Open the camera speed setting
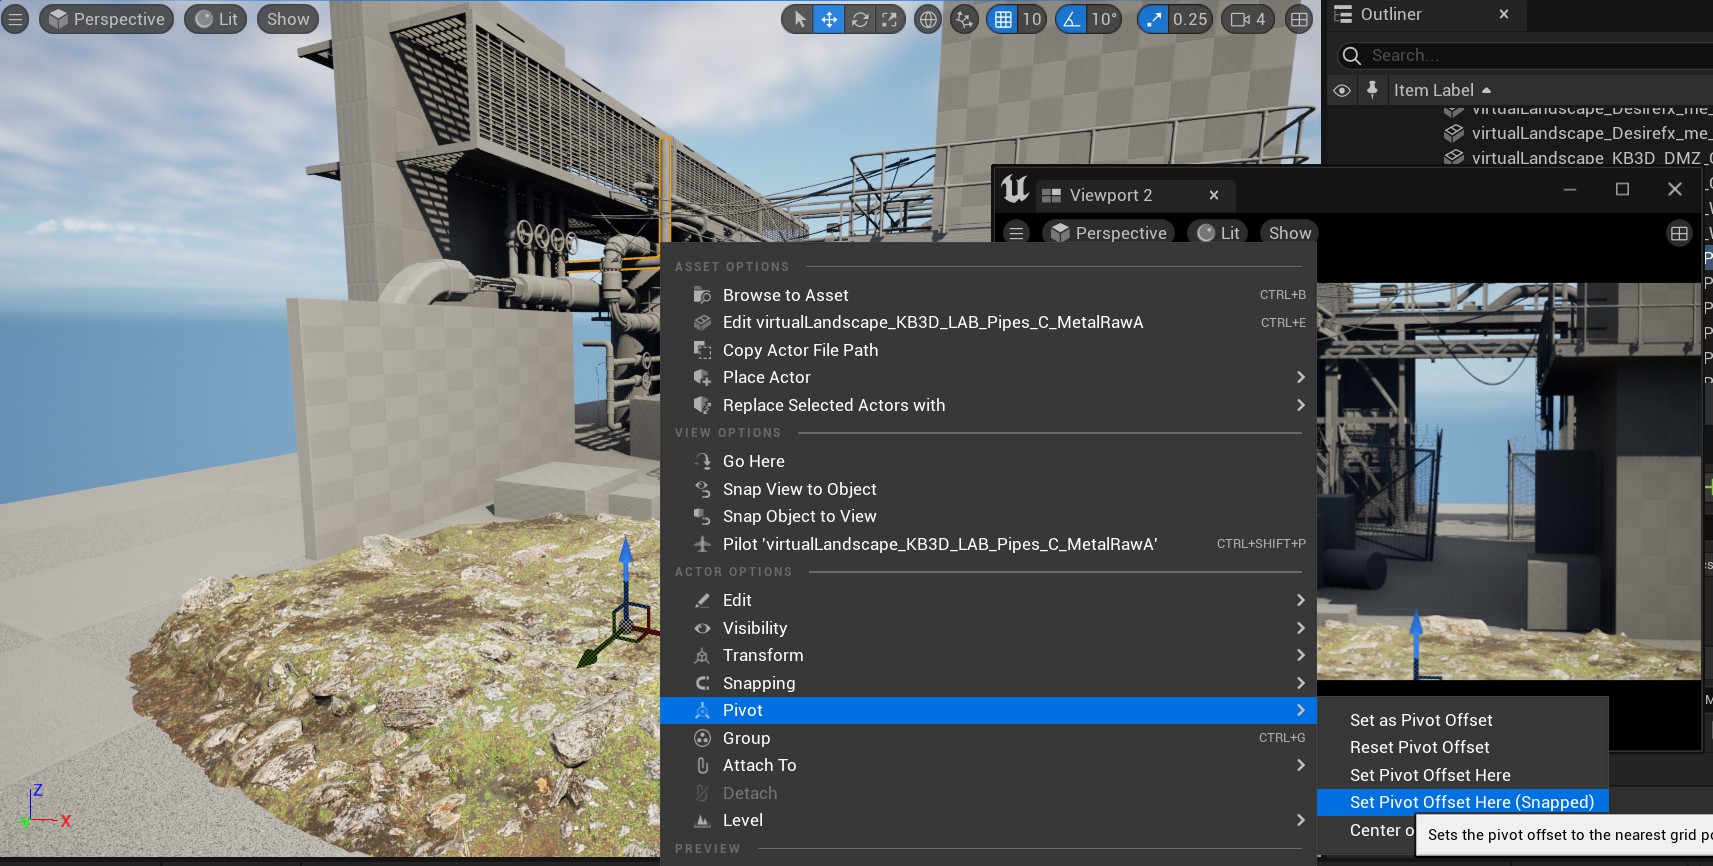This screenshot has width=1713, height=866. pyautogui.click(x=1248, y=19)
